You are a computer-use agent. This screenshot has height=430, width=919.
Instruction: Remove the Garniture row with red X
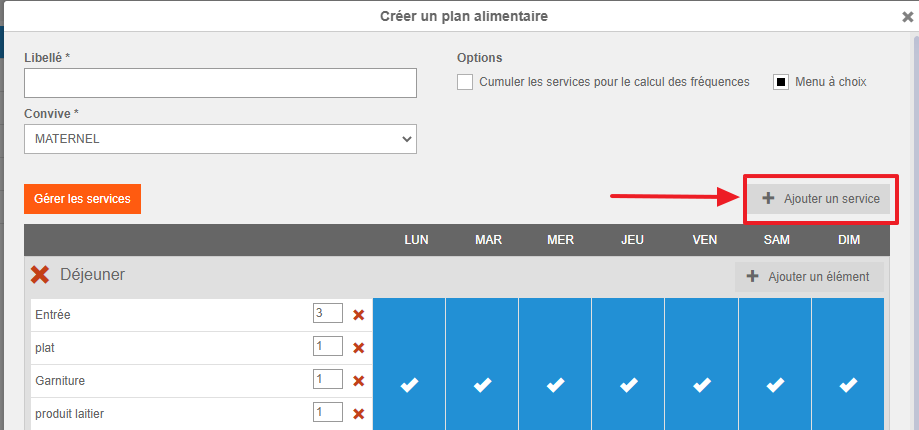pyautogui.click(x=359, y=381)
